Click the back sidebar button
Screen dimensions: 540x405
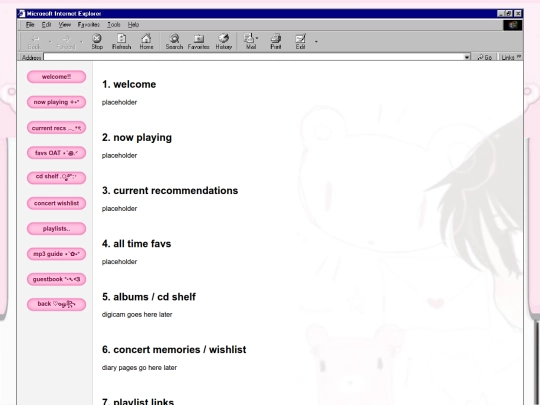pyautogui.click(x=56, y=304)
